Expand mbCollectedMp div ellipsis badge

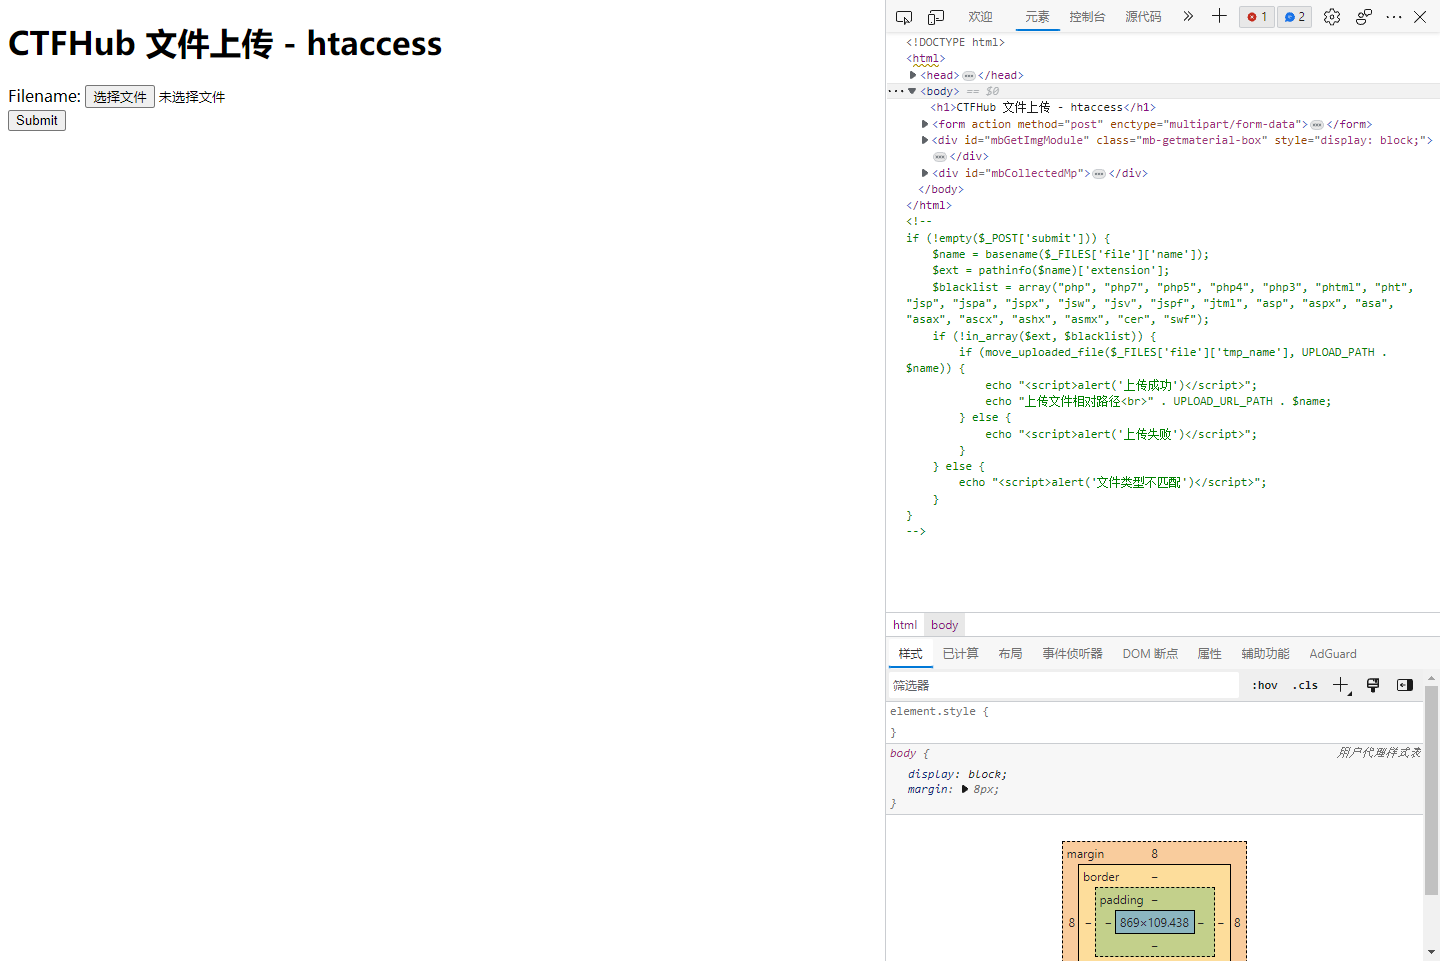click(x=1099, y=174)
